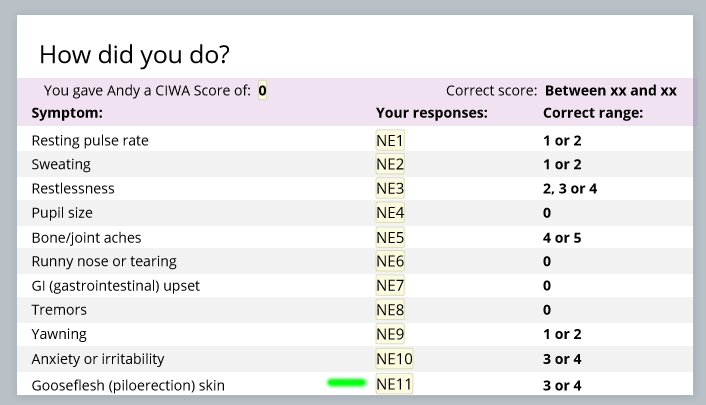The height and width of the screenshot is (405, 706).
Task: Select NE6 response for Runny nose or tearing
Action: [x=389, y=261]
